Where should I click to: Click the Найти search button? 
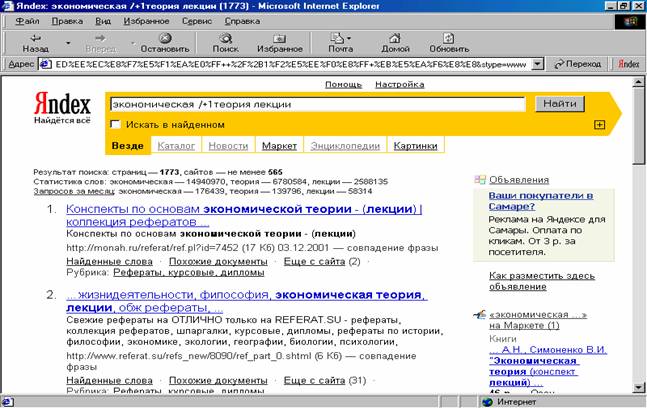[560, 104]
